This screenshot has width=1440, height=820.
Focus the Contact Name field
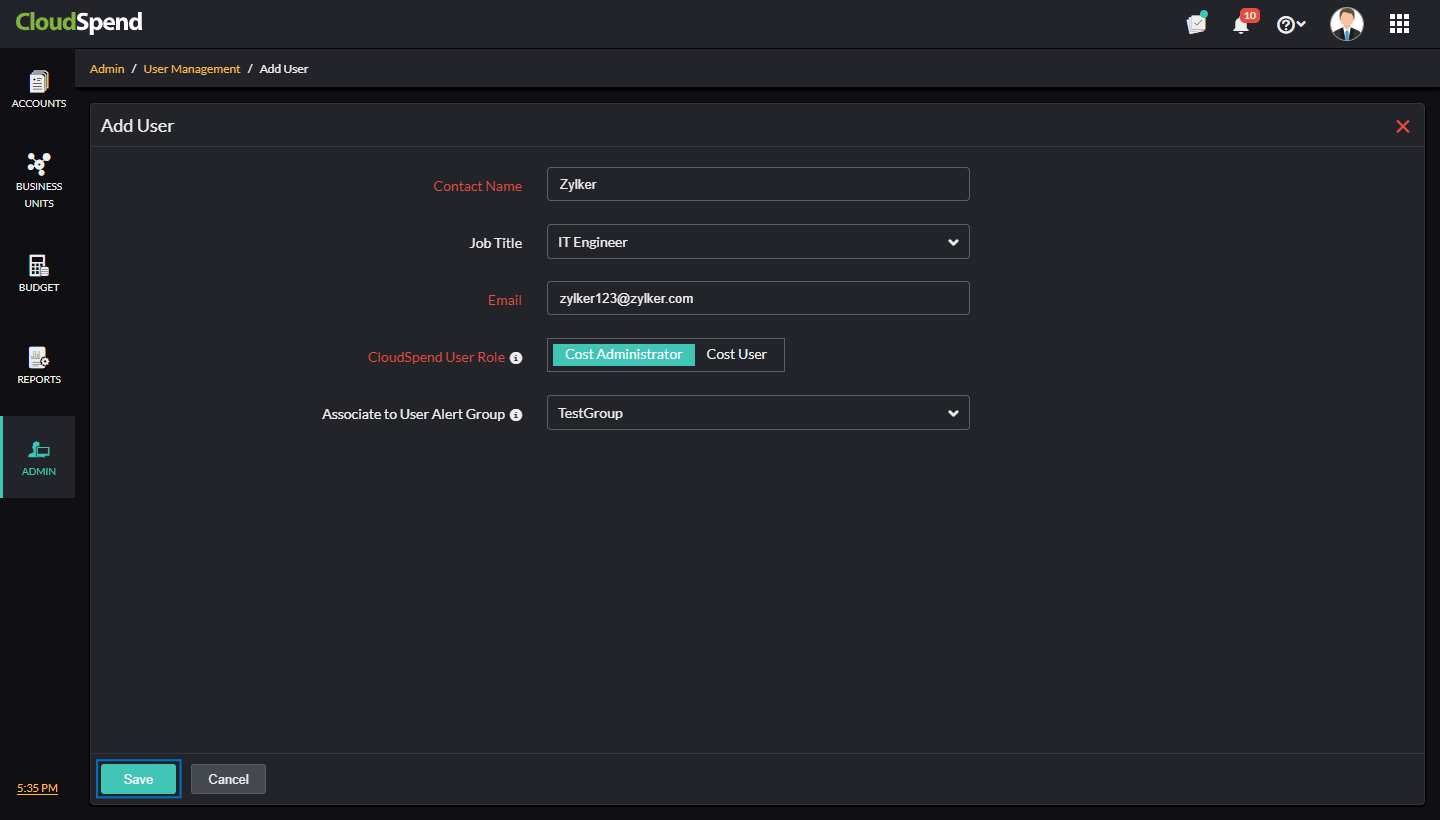coord(758,184)
